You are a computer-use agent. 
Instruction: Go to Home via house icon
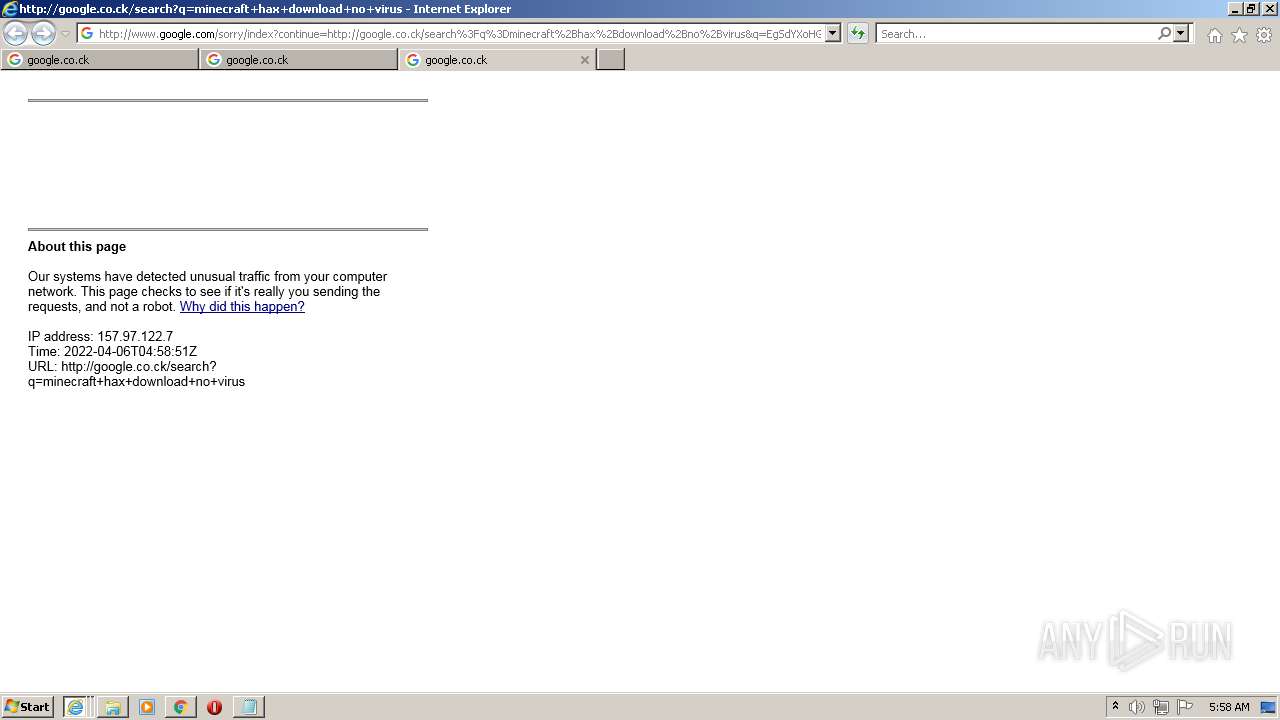pyautogui.click(x=1214, y=35)
